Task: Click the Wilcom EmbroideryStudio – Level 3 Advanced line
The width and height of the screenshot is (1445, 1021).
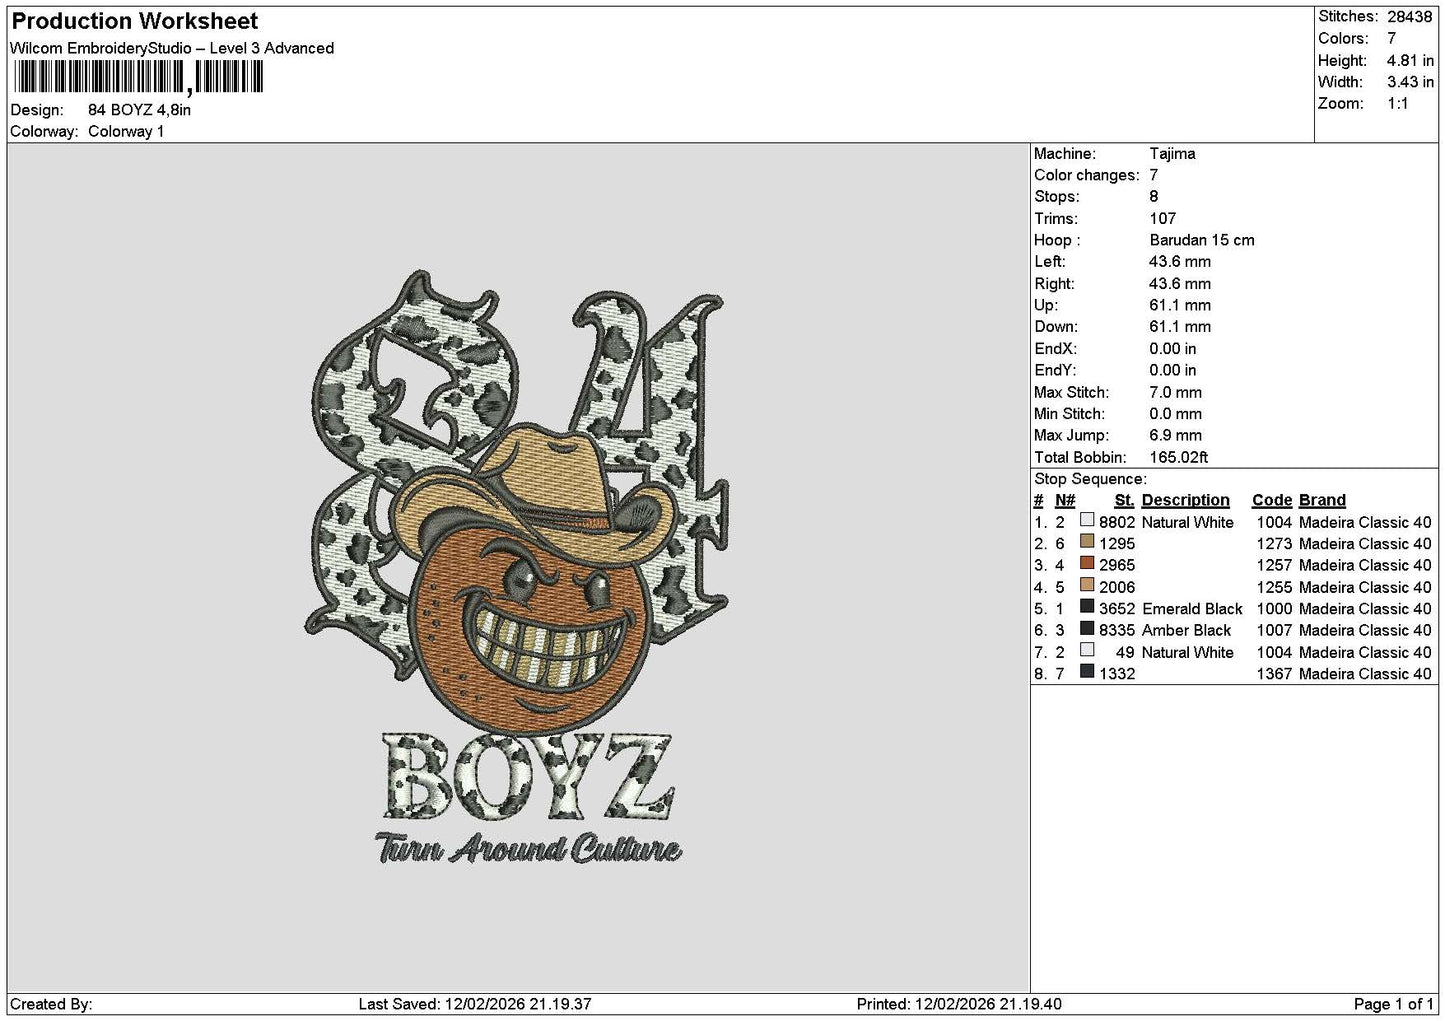Action: (x=172, y=48)
